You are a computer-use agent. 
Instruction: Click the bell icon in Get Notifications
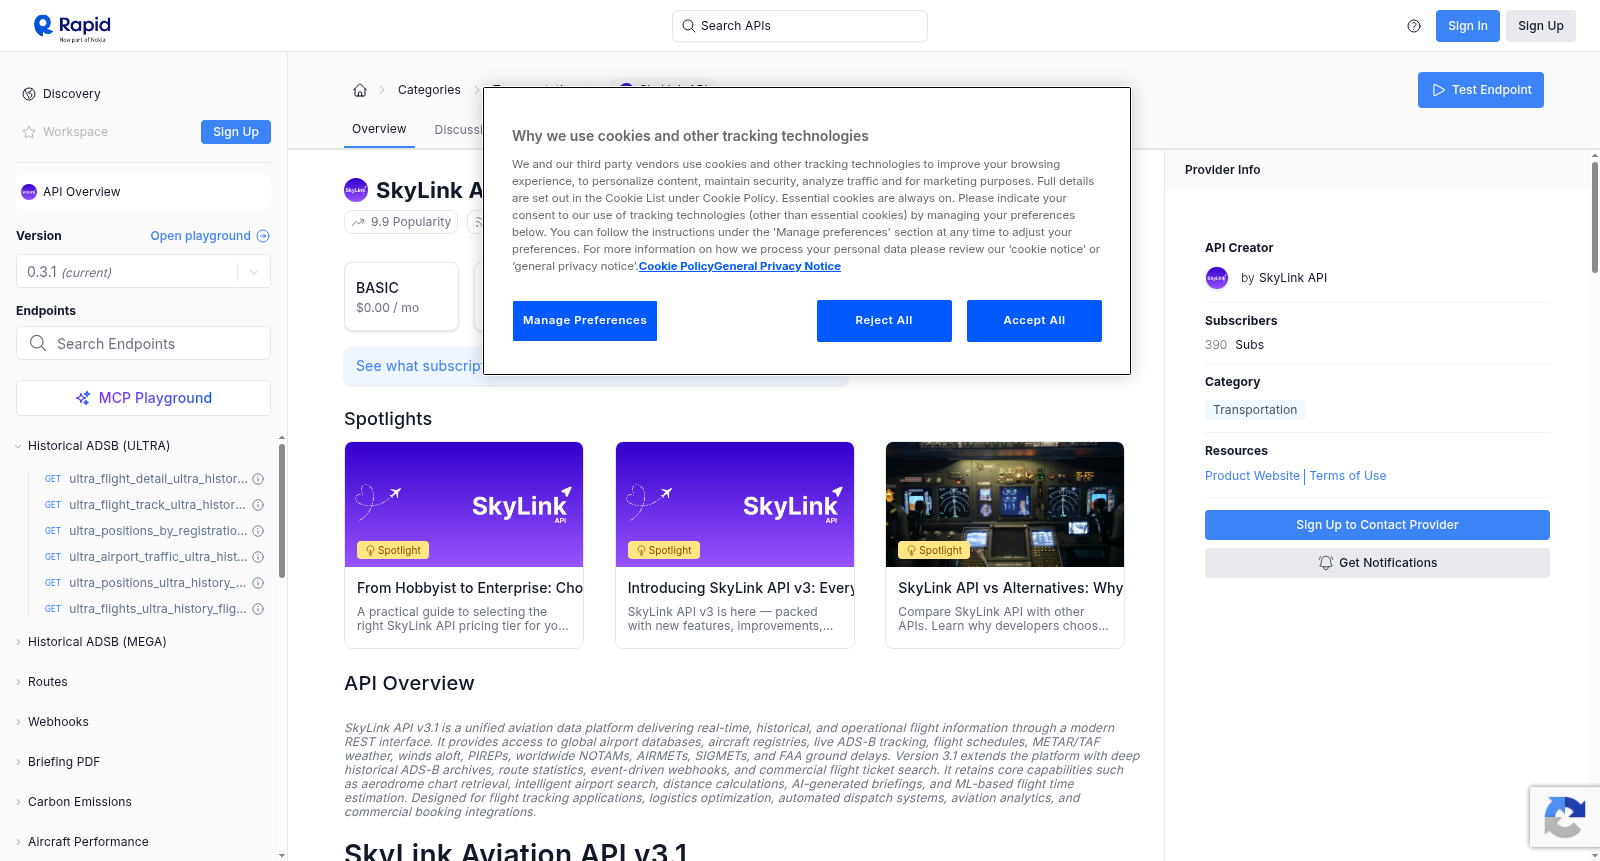click(x=1326, y=563)
